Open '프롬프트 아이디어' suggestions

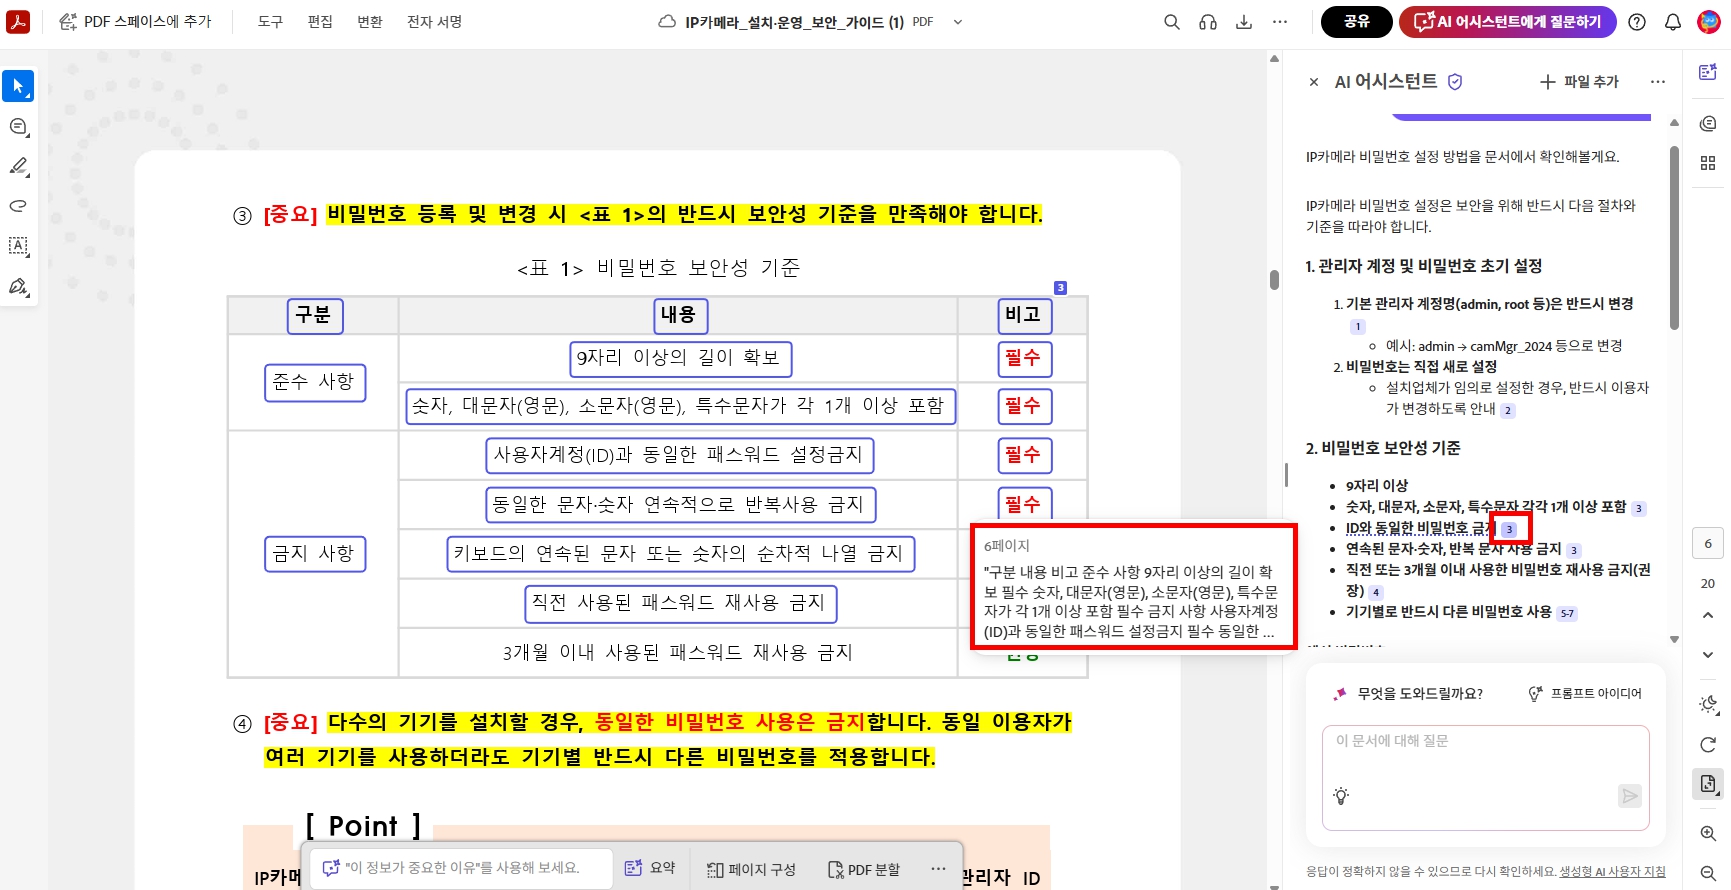[x=1585, y=693]
